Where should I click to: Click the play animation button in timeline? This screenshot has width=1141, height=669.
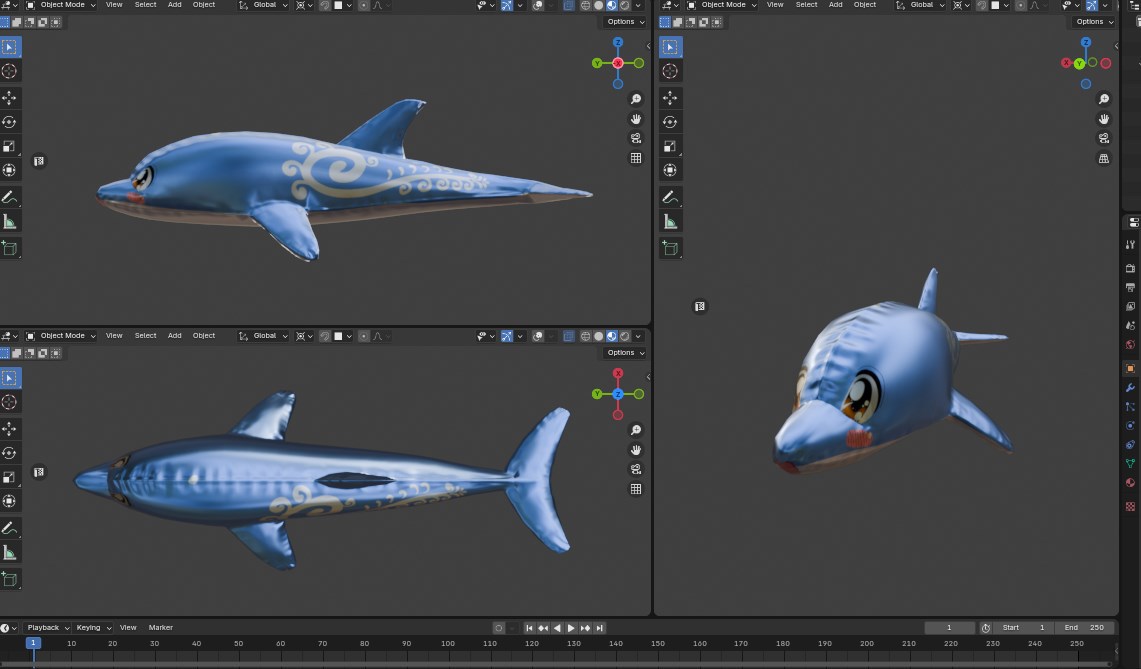[570, 628]
